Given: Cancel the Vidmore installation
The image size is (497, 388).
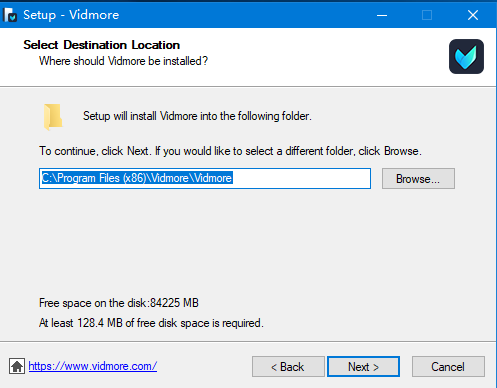Looking at the screenshot, I should [448, 367].
